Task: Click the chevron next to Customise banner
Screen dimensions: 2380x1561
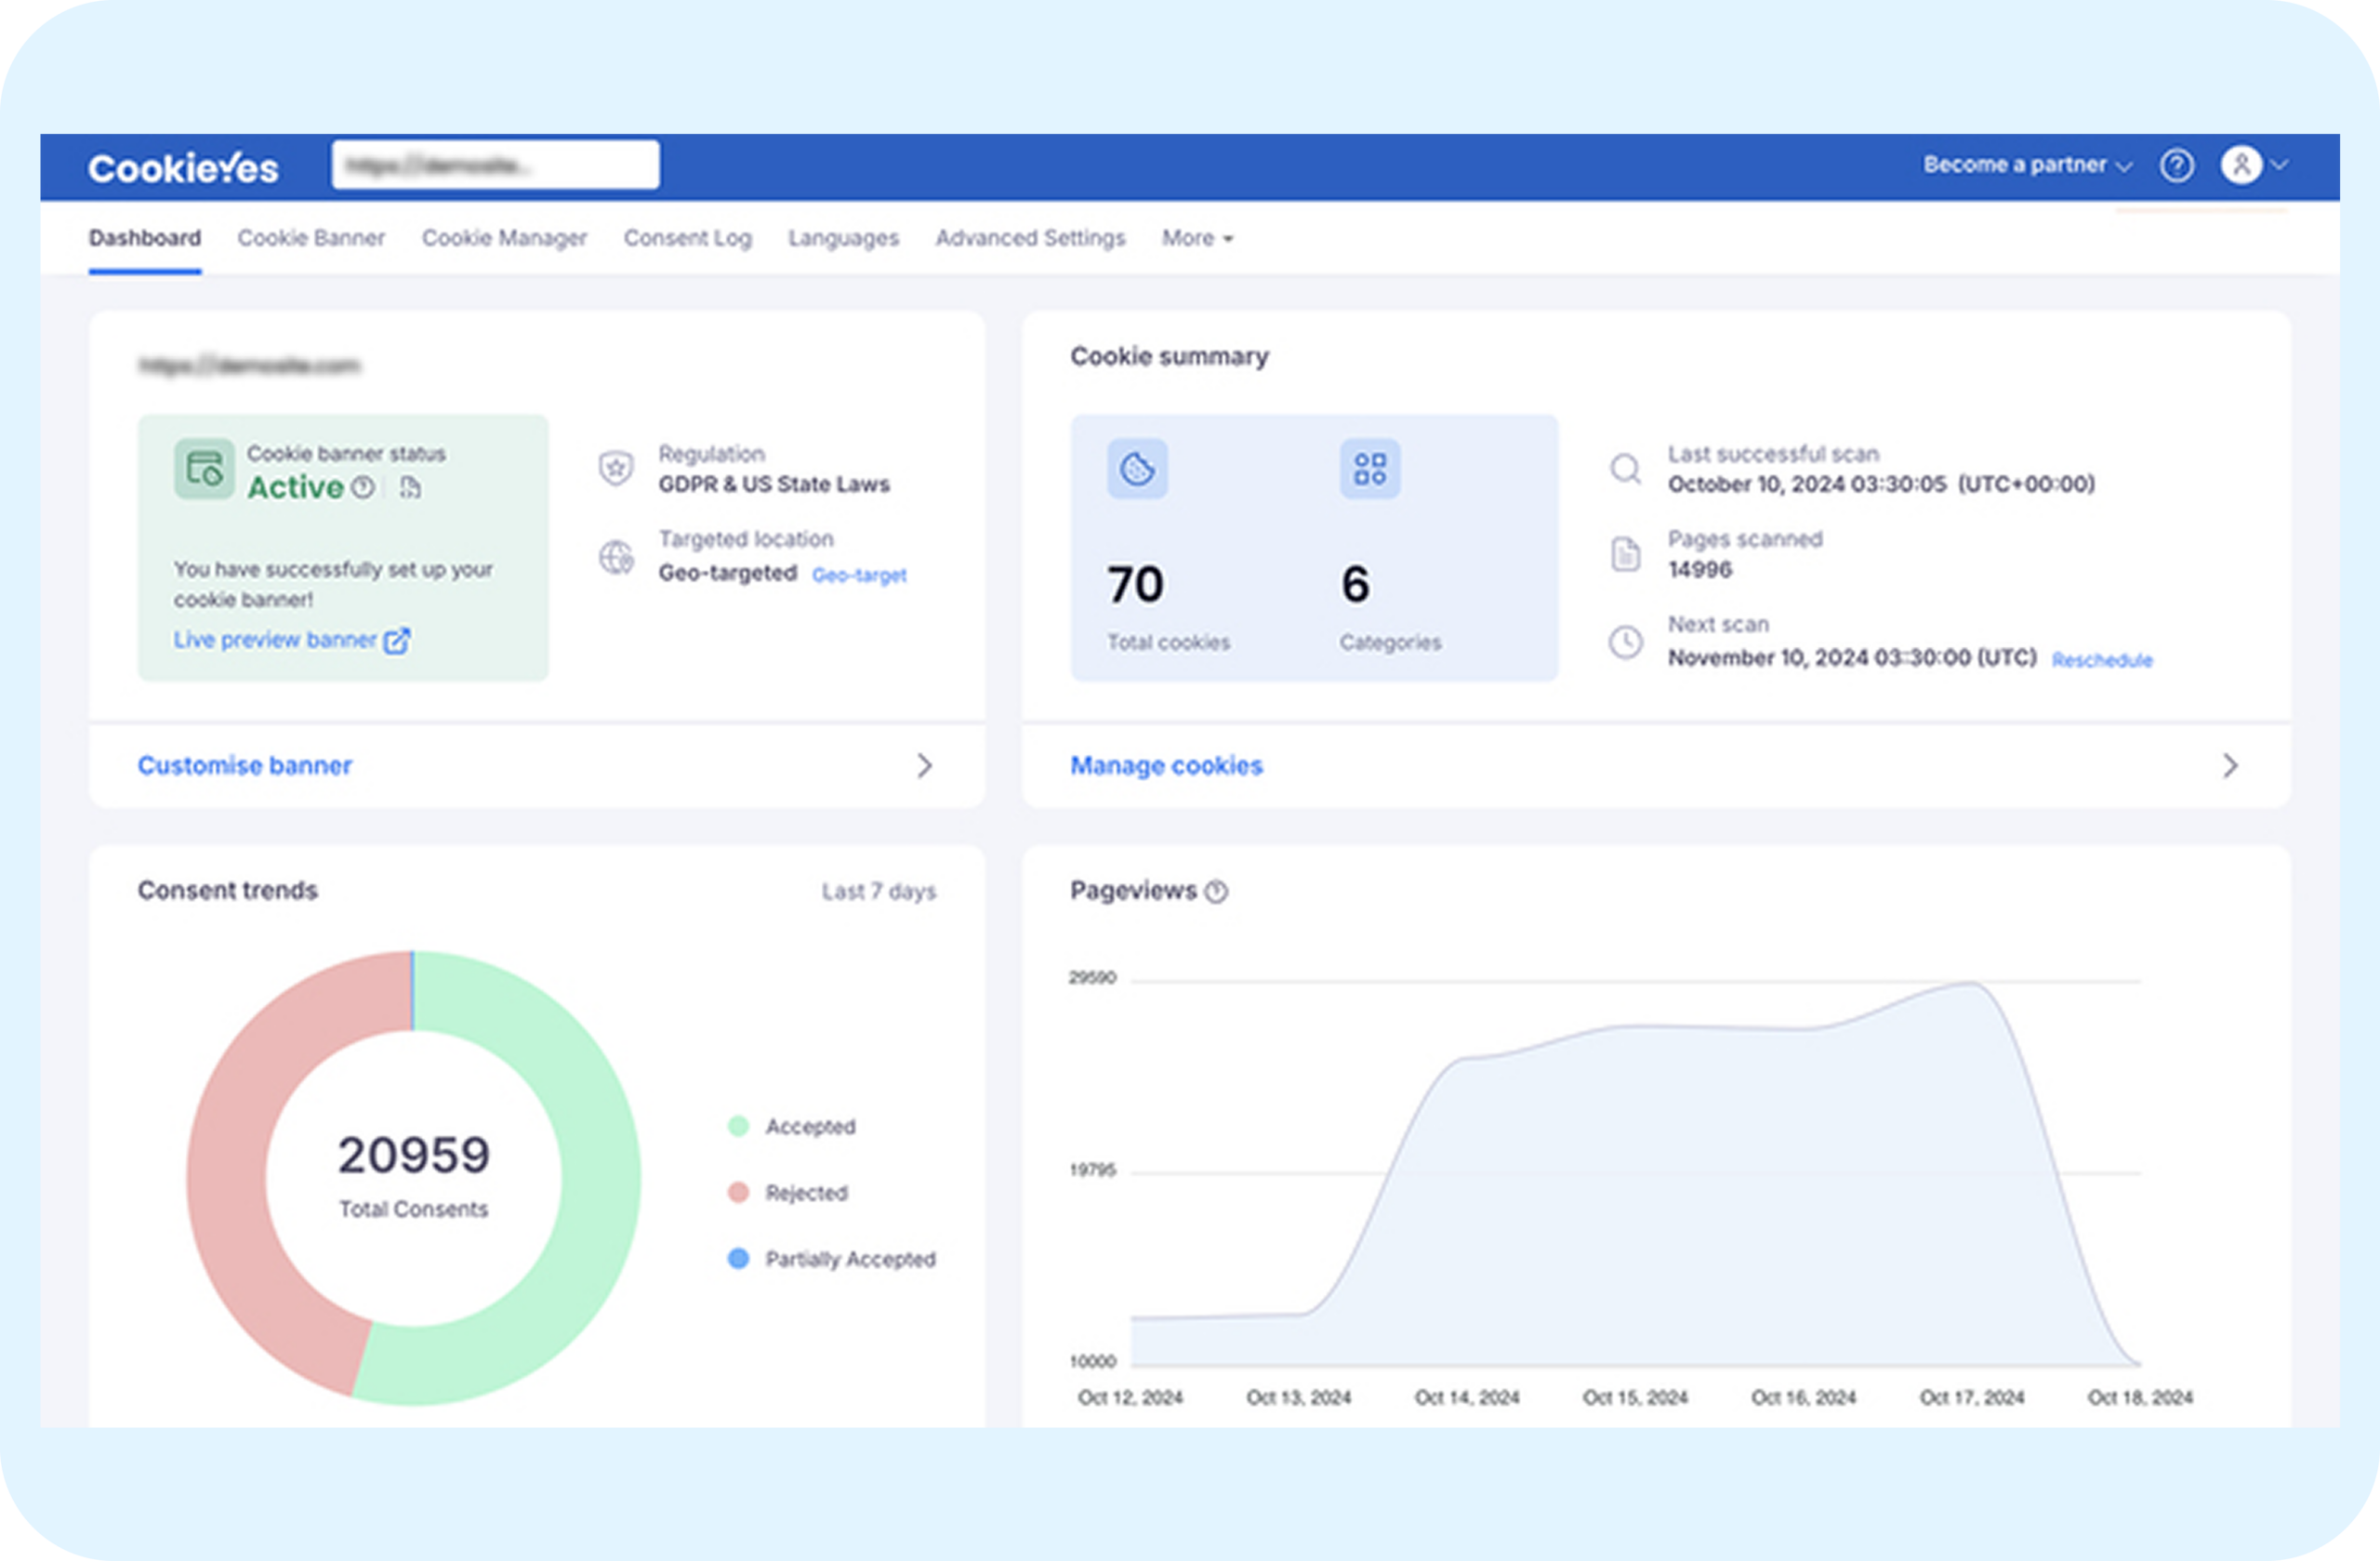Action: [925, 766]
